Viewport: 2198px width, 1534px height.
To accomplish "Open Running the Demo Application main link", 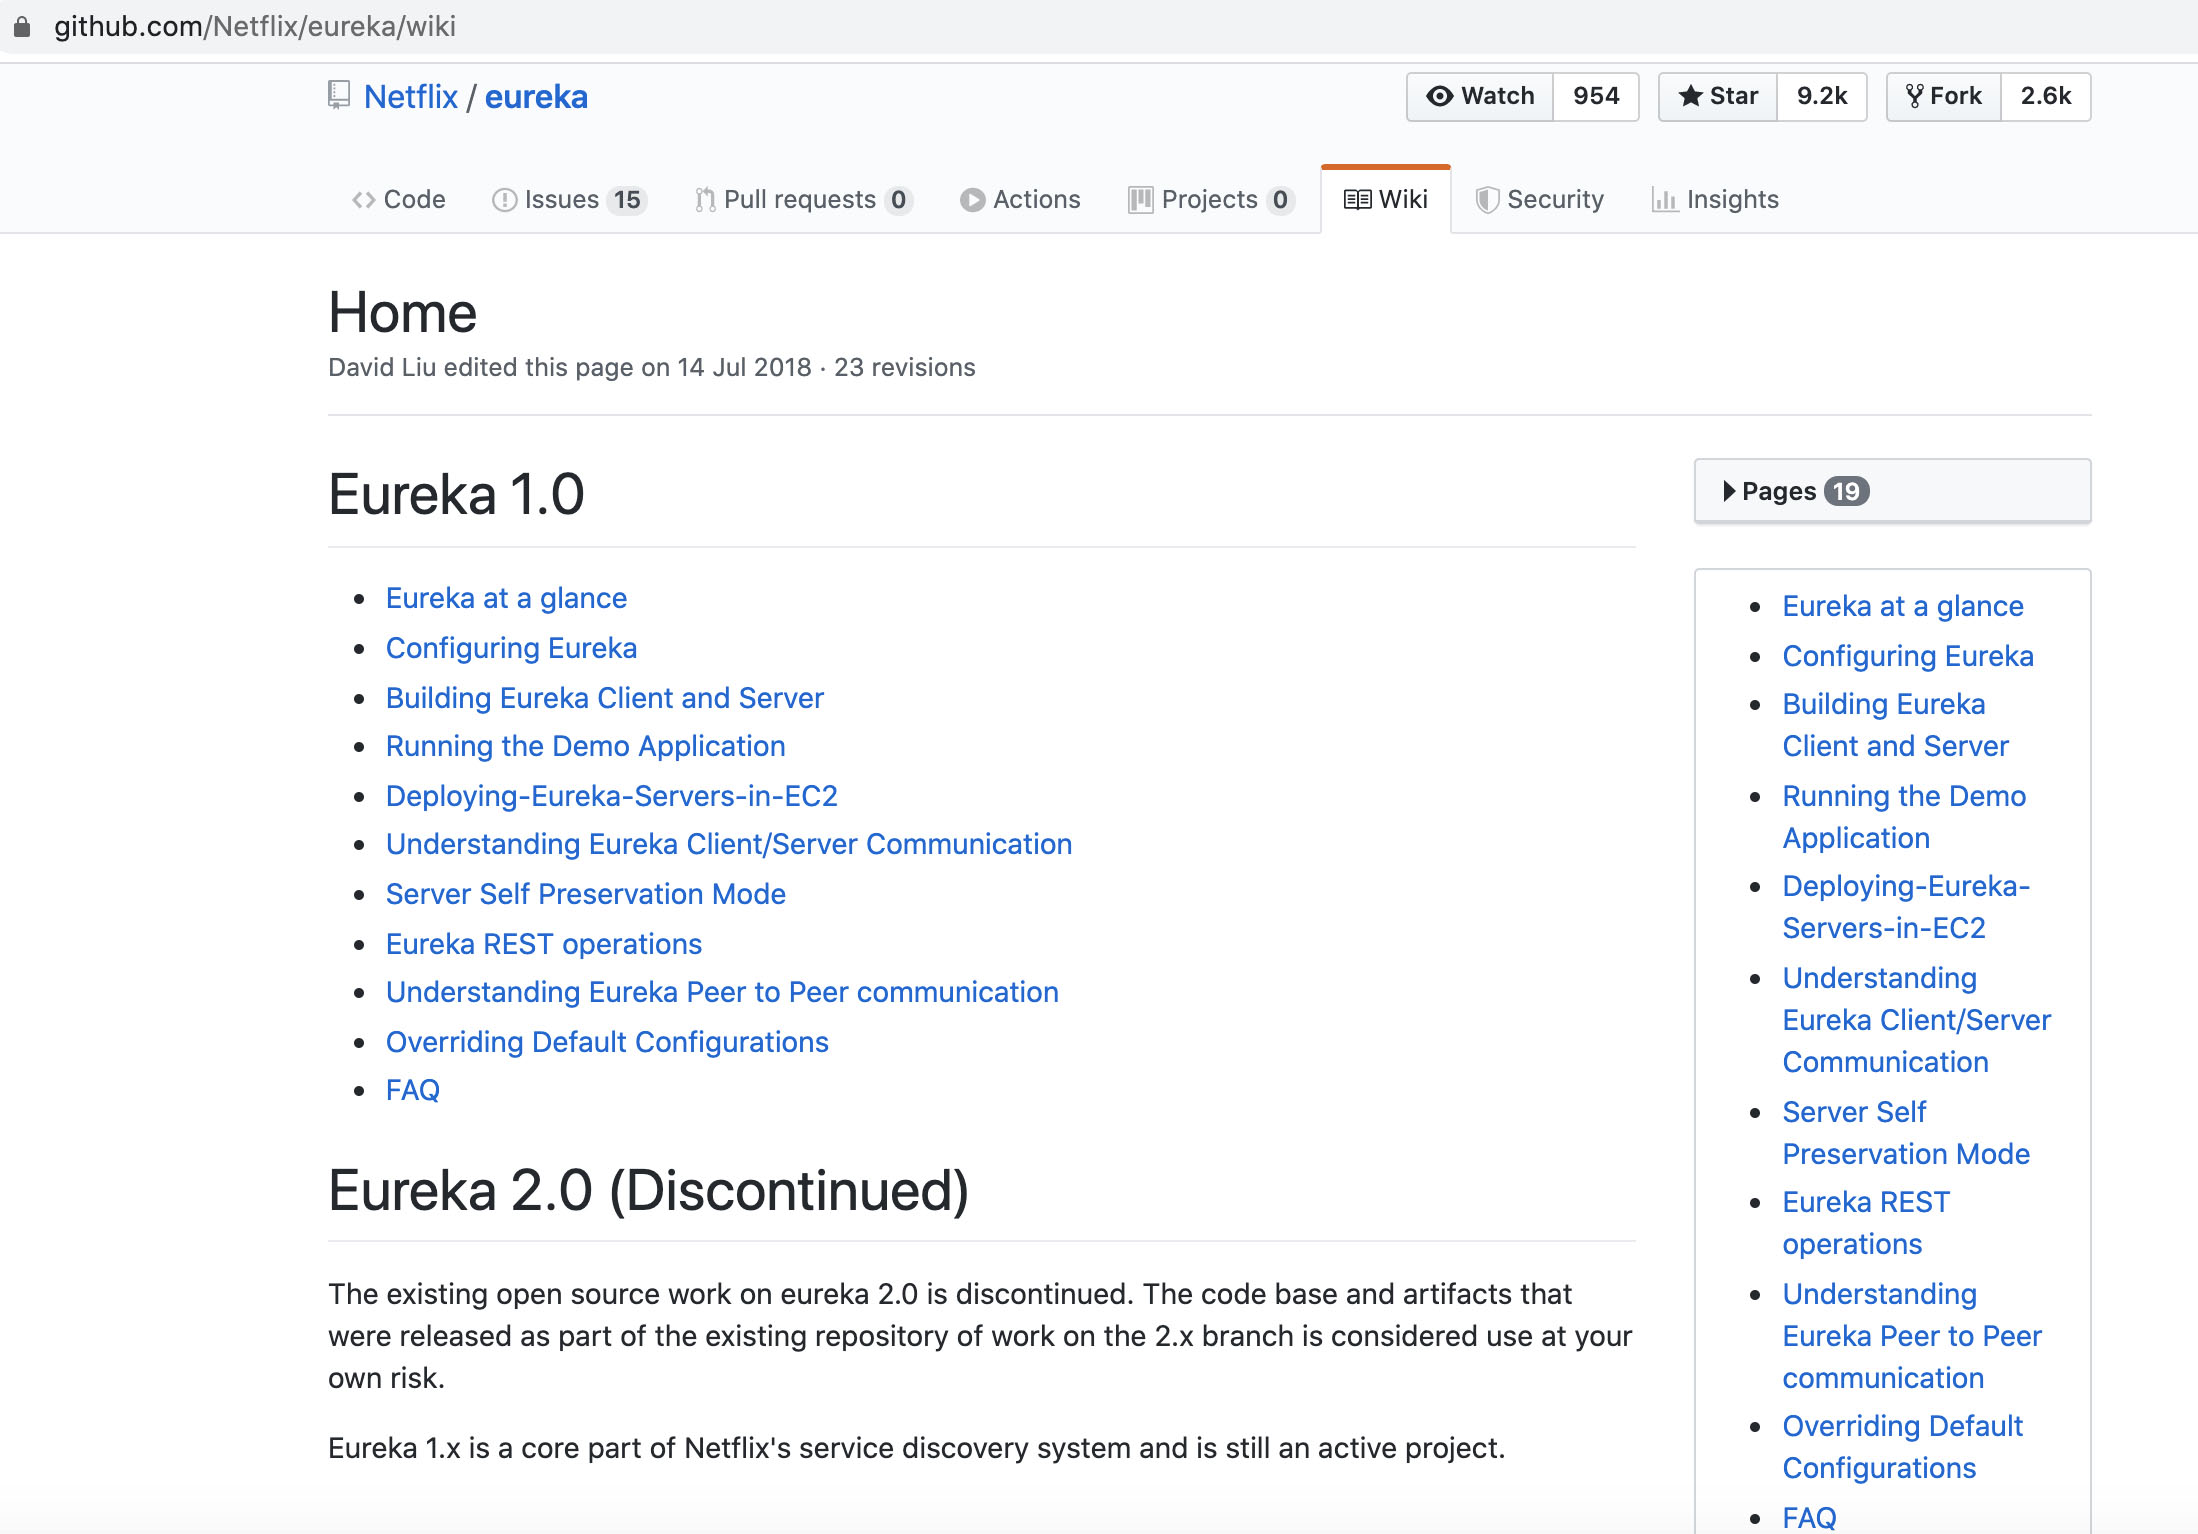I will click(585, 746).
